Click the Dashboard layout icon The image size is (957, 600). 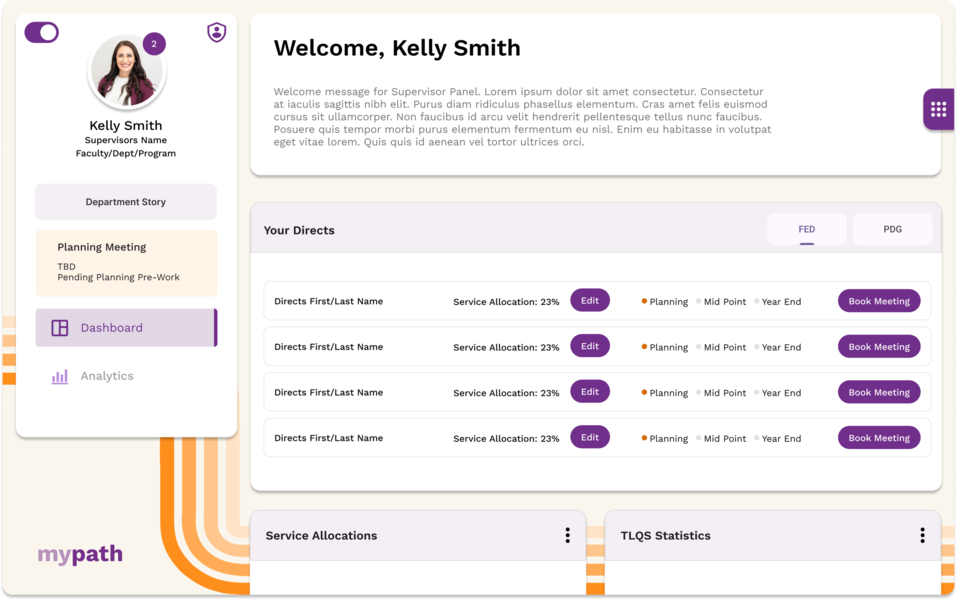pos(60,328)
